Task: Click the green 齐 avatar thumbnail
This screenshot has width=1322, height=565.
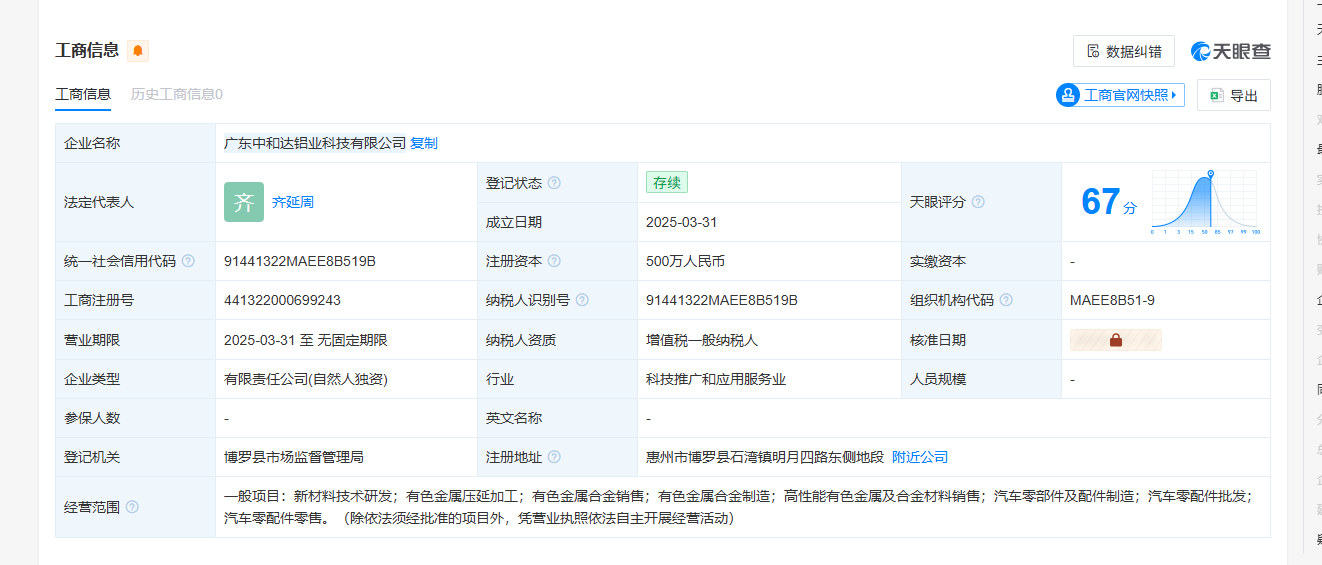Action: click(x=244, y=202)
